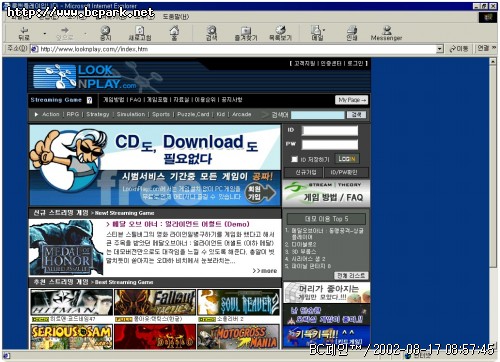
Task: Toggle the ID 저장하기 checkbox
Action: 294,159
